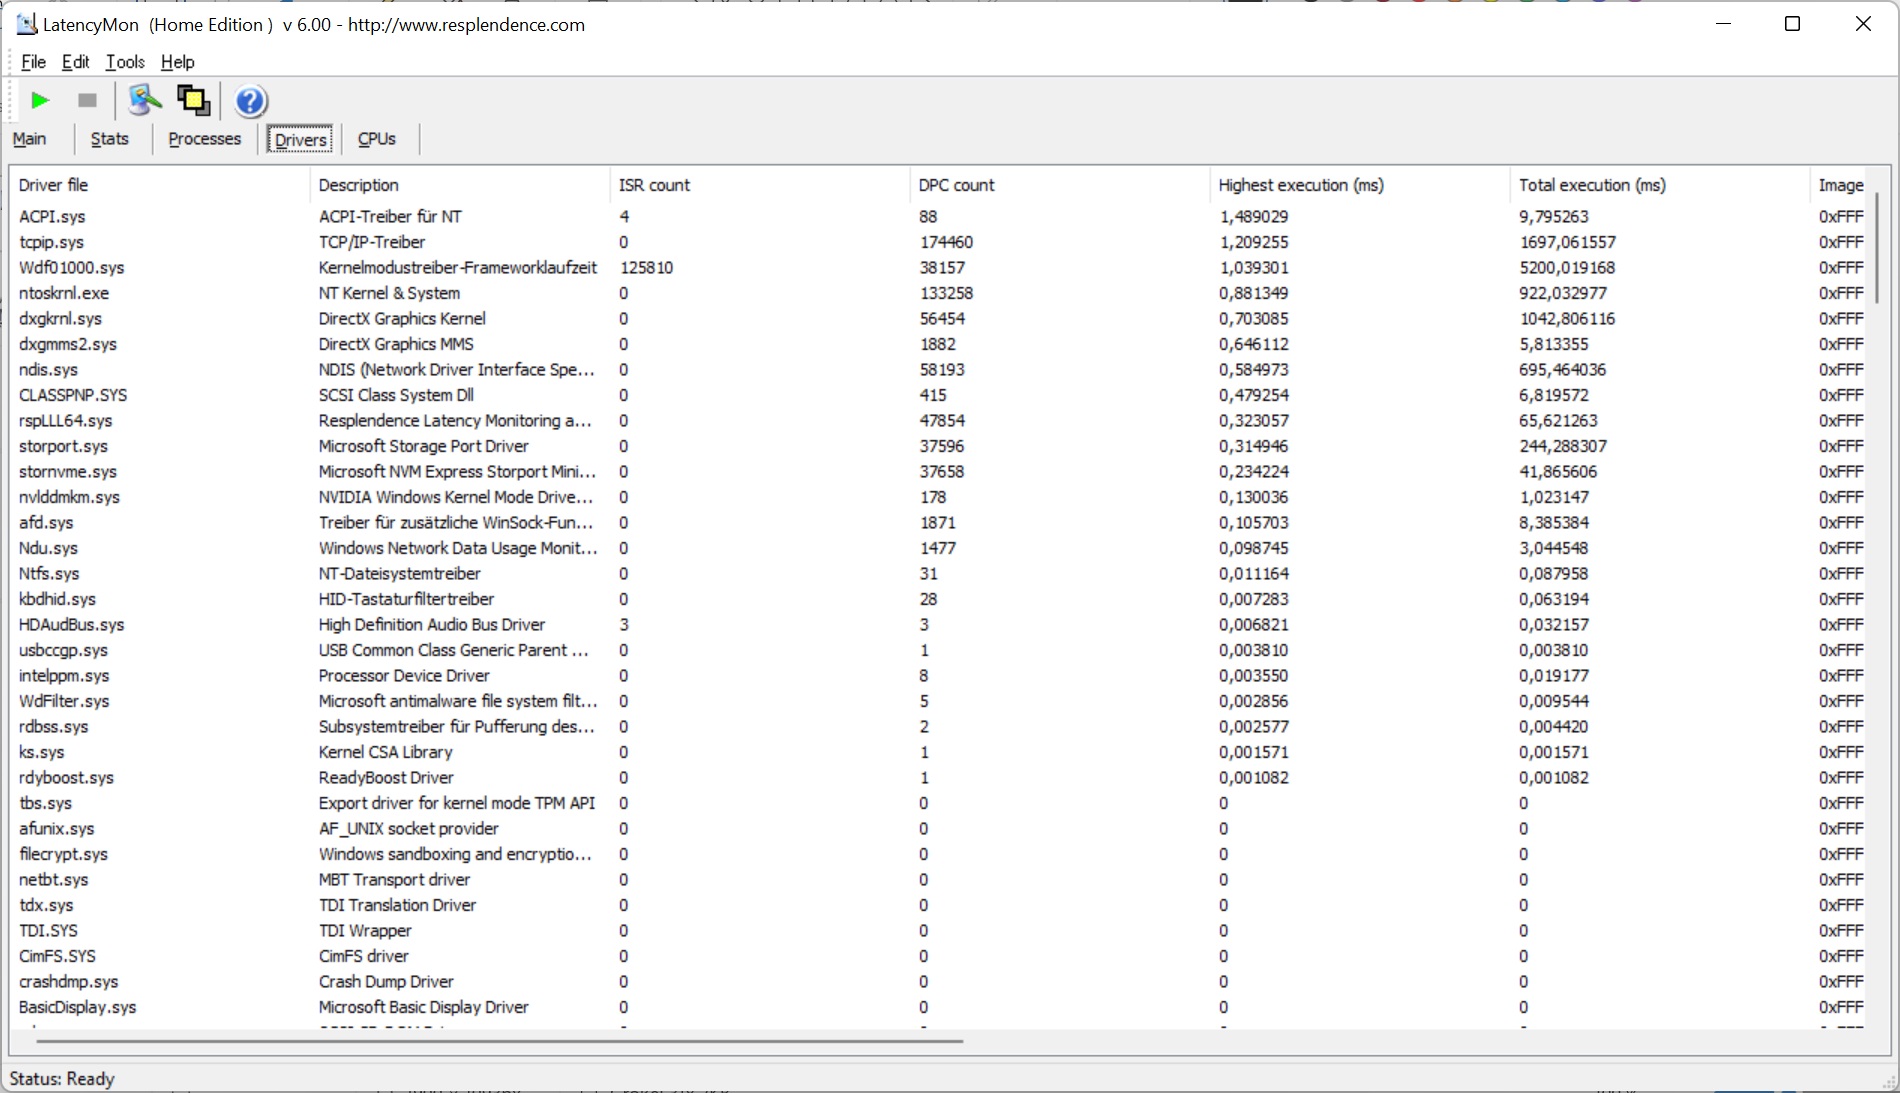
Task: Switch to the Processes tab
Action: coord(204,139)
